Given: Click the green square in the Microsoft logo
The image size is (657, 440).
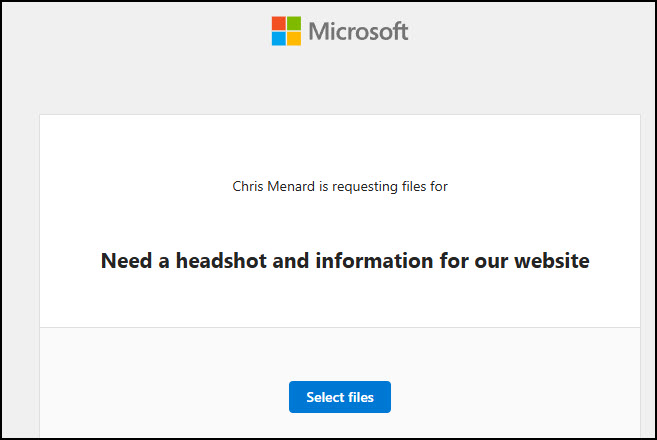Looking at the screenshot, I should pos(294,23).
